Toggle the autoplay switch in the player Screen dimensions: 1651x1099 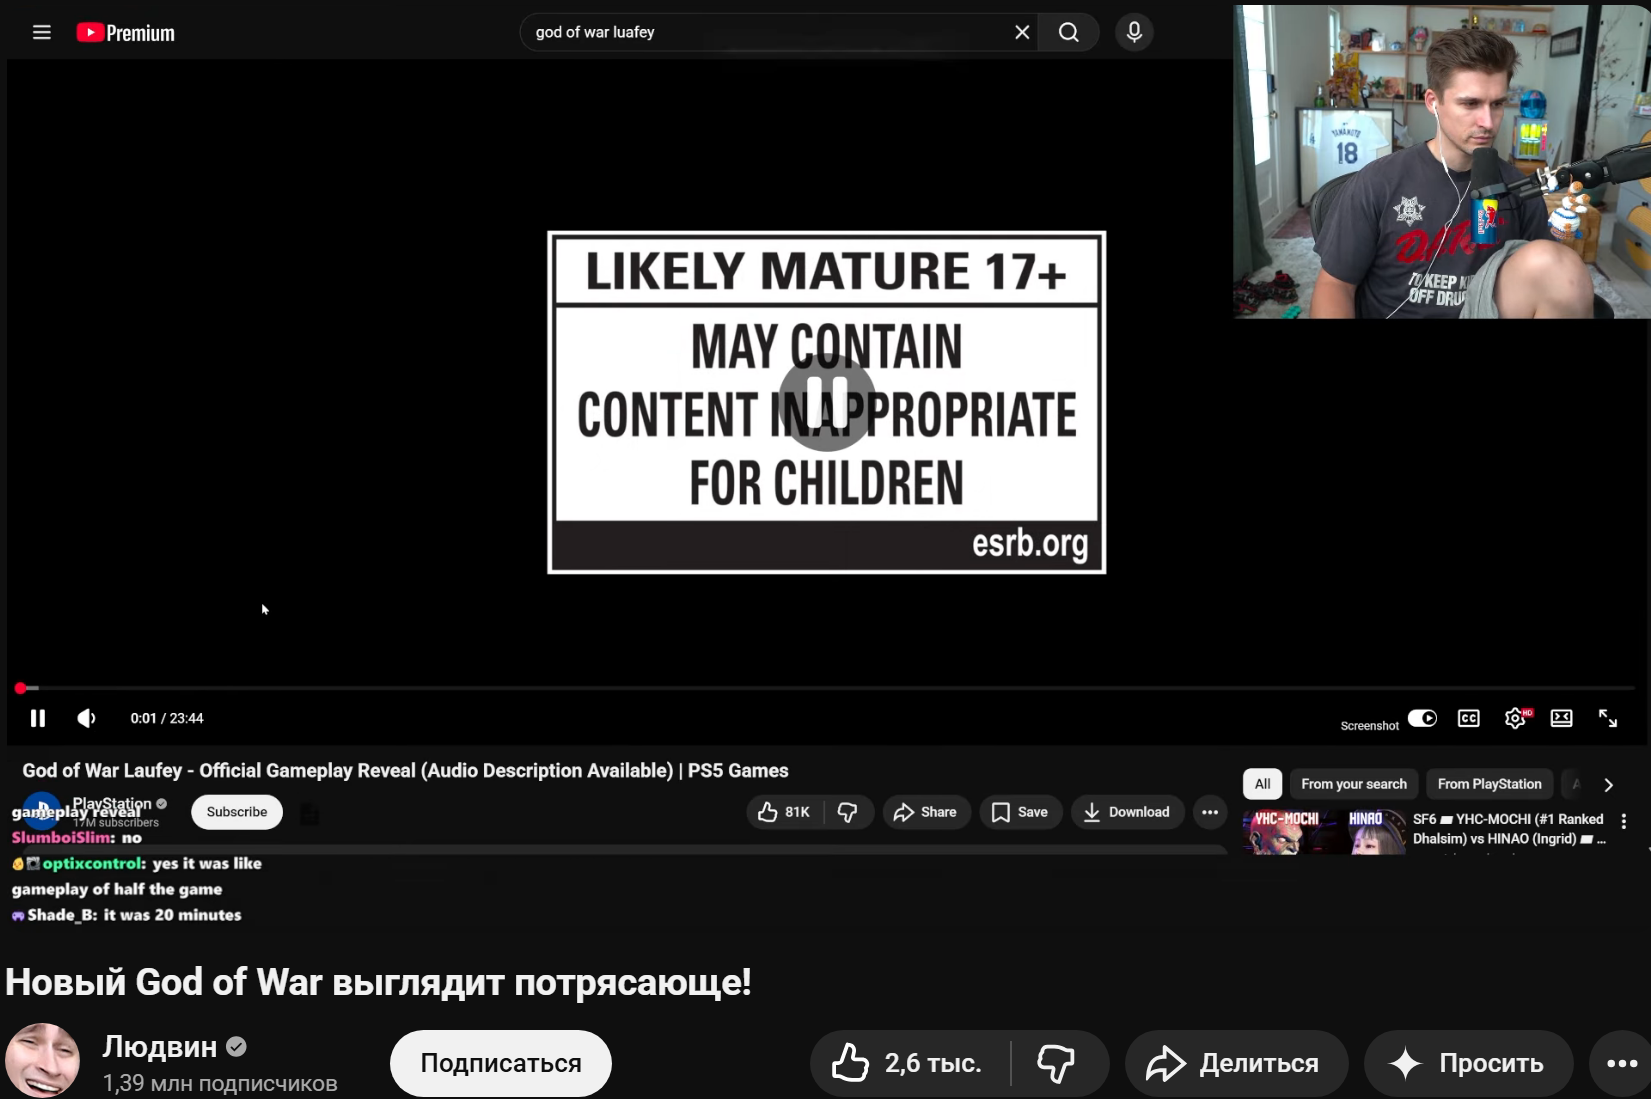(1422, 718)
